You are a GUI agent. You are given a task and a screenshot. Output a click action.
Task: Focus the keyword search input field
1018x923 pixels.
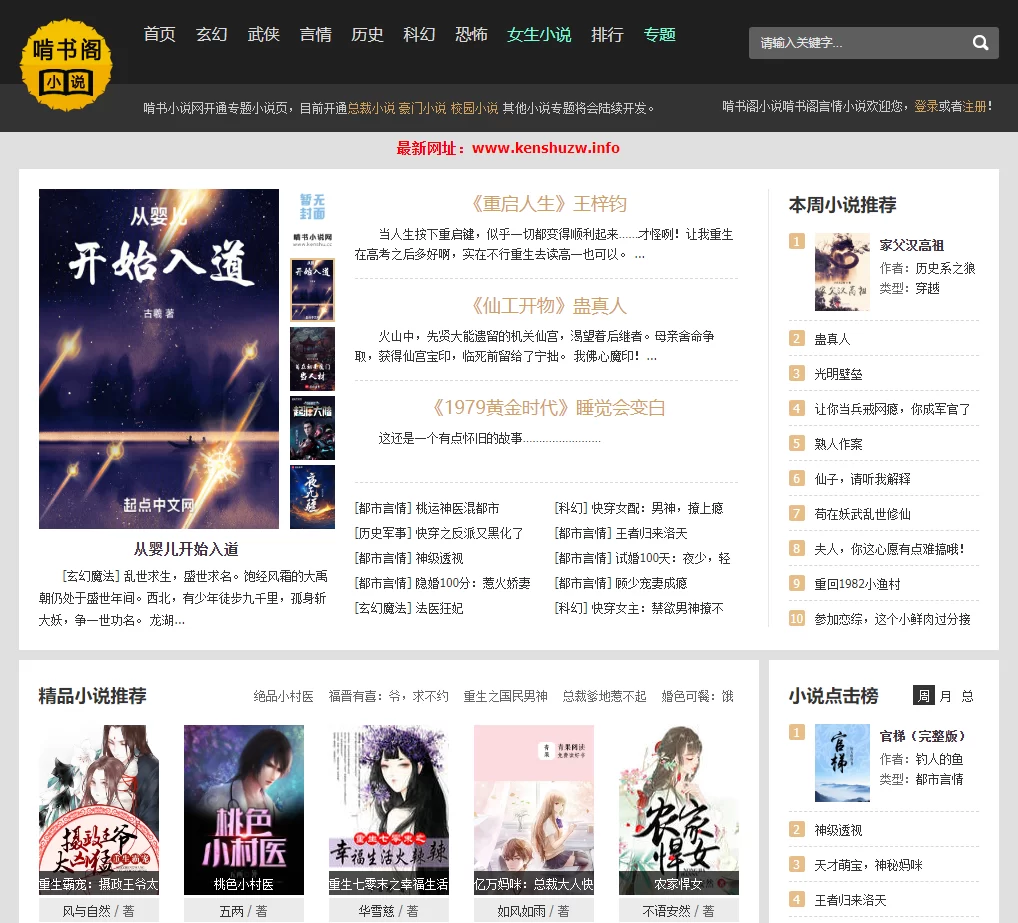pos(857,43)
